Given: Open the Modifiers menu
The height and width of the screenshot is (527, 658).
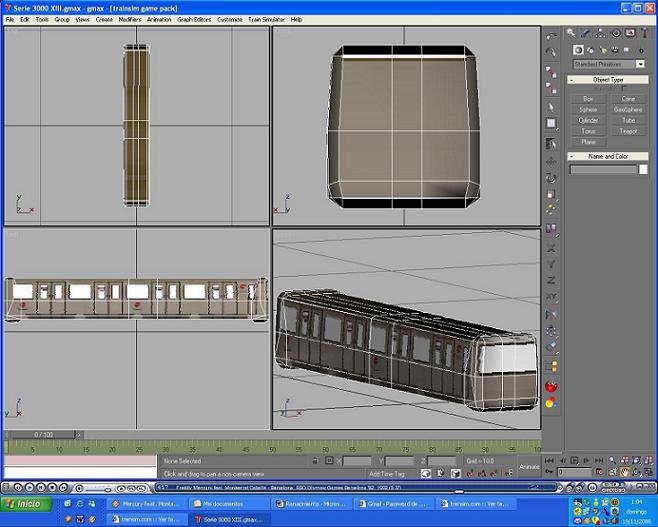Looking at the screenshot, I should coord(130,19).
